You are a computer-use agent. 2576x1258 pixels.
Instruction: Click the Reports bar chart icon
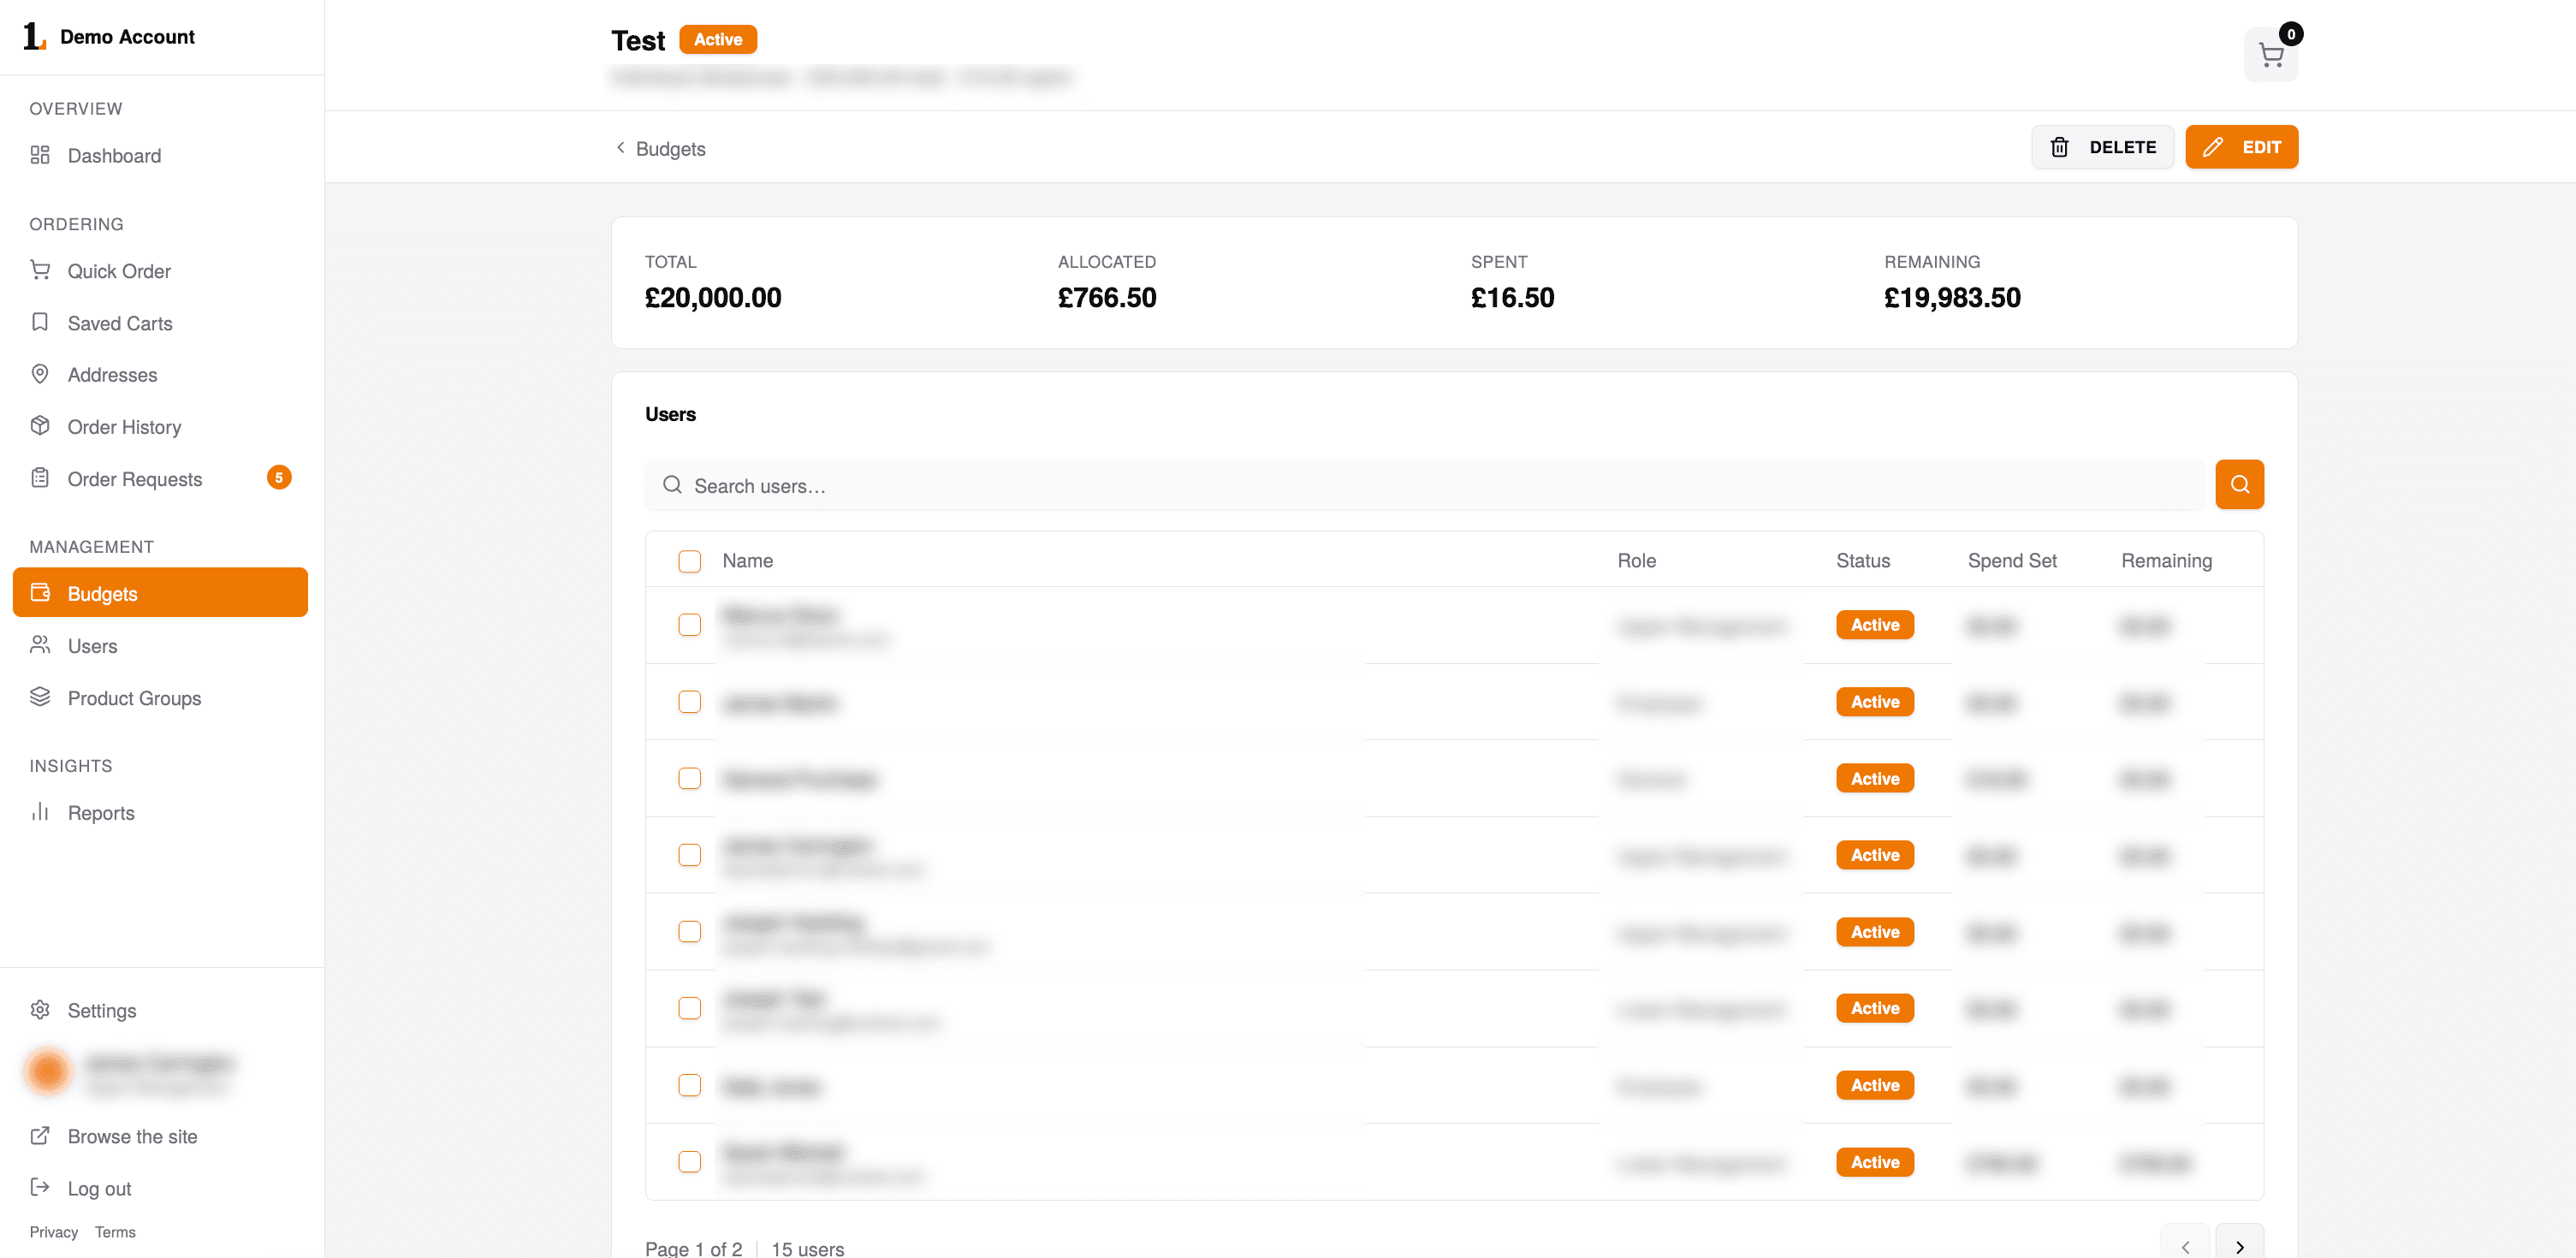(40, 812)
